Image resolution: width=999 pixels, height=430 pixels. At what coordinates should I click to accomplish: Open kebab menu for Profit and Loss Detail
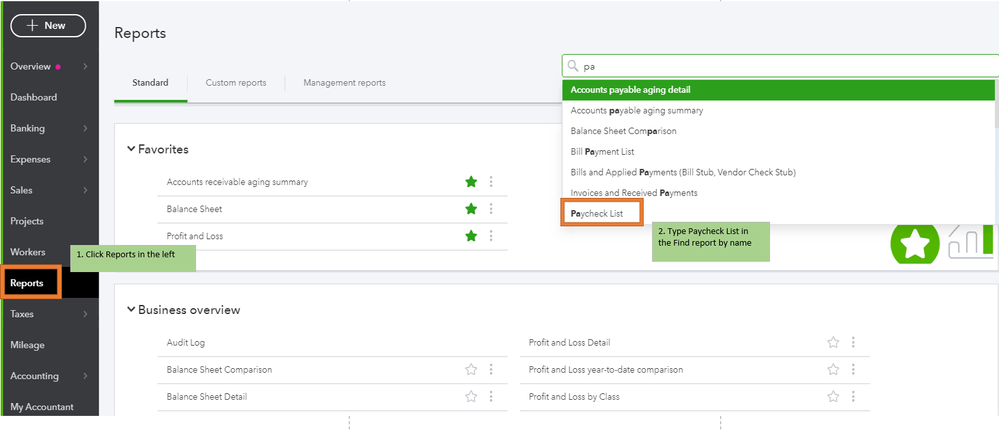(x=853, y=343)
